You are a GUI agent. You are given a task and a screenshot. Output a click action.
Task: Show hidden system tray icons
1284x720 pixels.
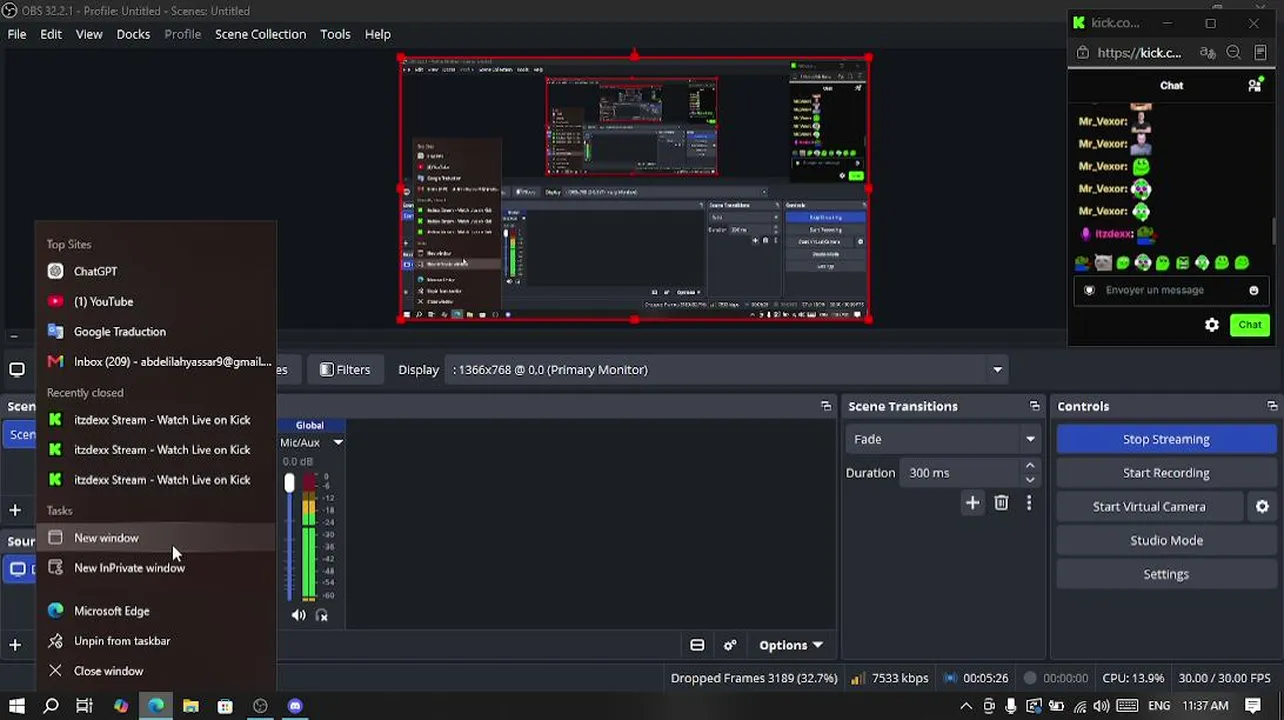click(966, 706)
